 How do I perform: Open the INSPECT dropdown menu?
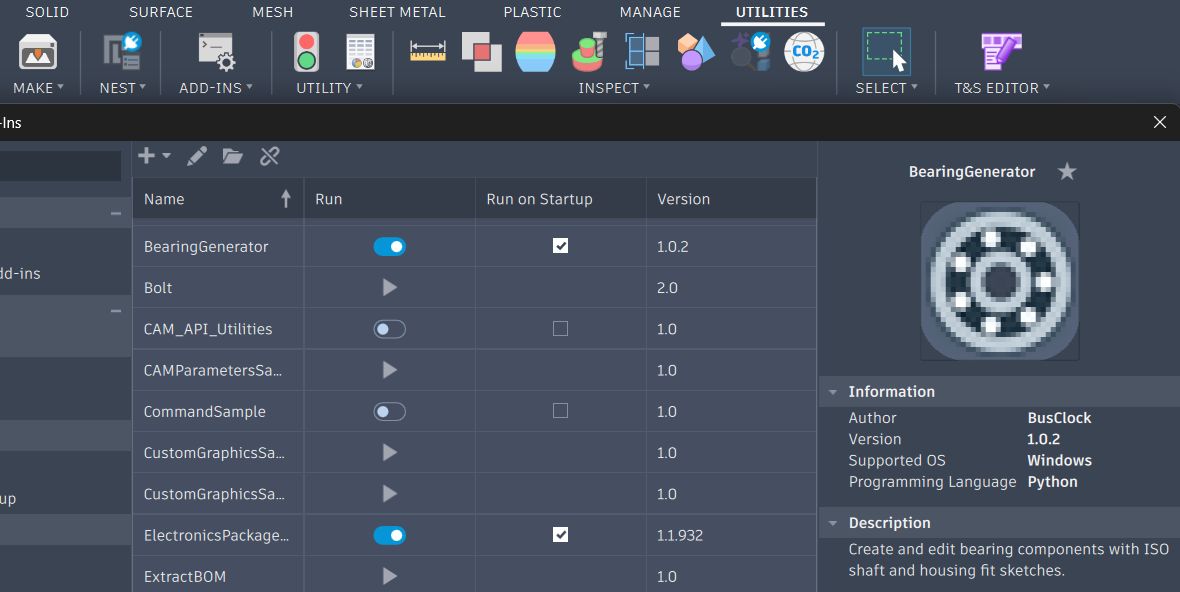[614, 88]
